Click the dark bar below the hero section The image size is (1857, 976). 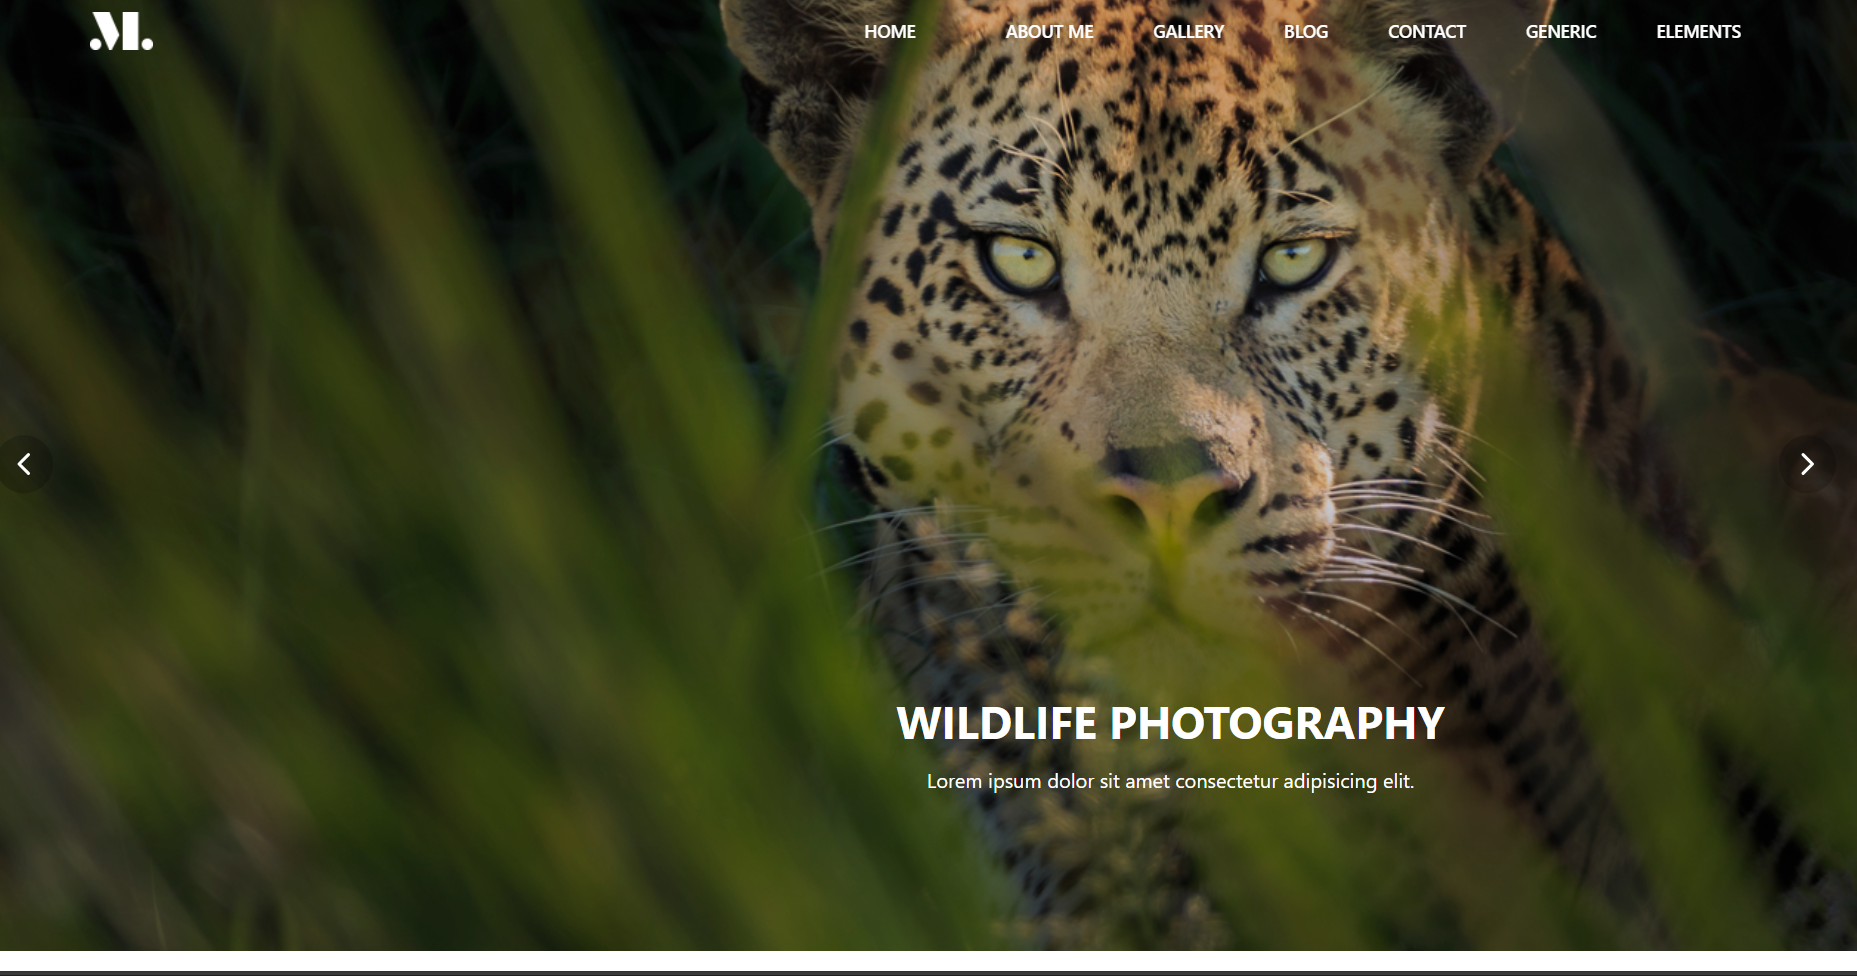[x=928, y=969]
